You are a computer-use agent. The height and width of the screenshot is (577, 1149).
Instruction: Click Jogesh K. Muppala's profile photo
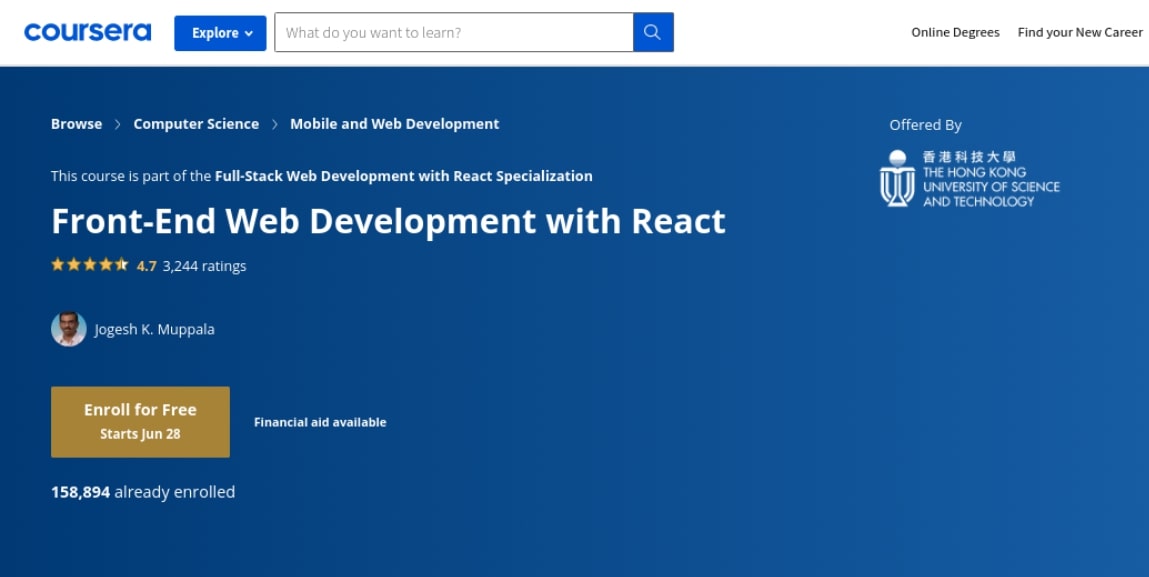[69, 329]
